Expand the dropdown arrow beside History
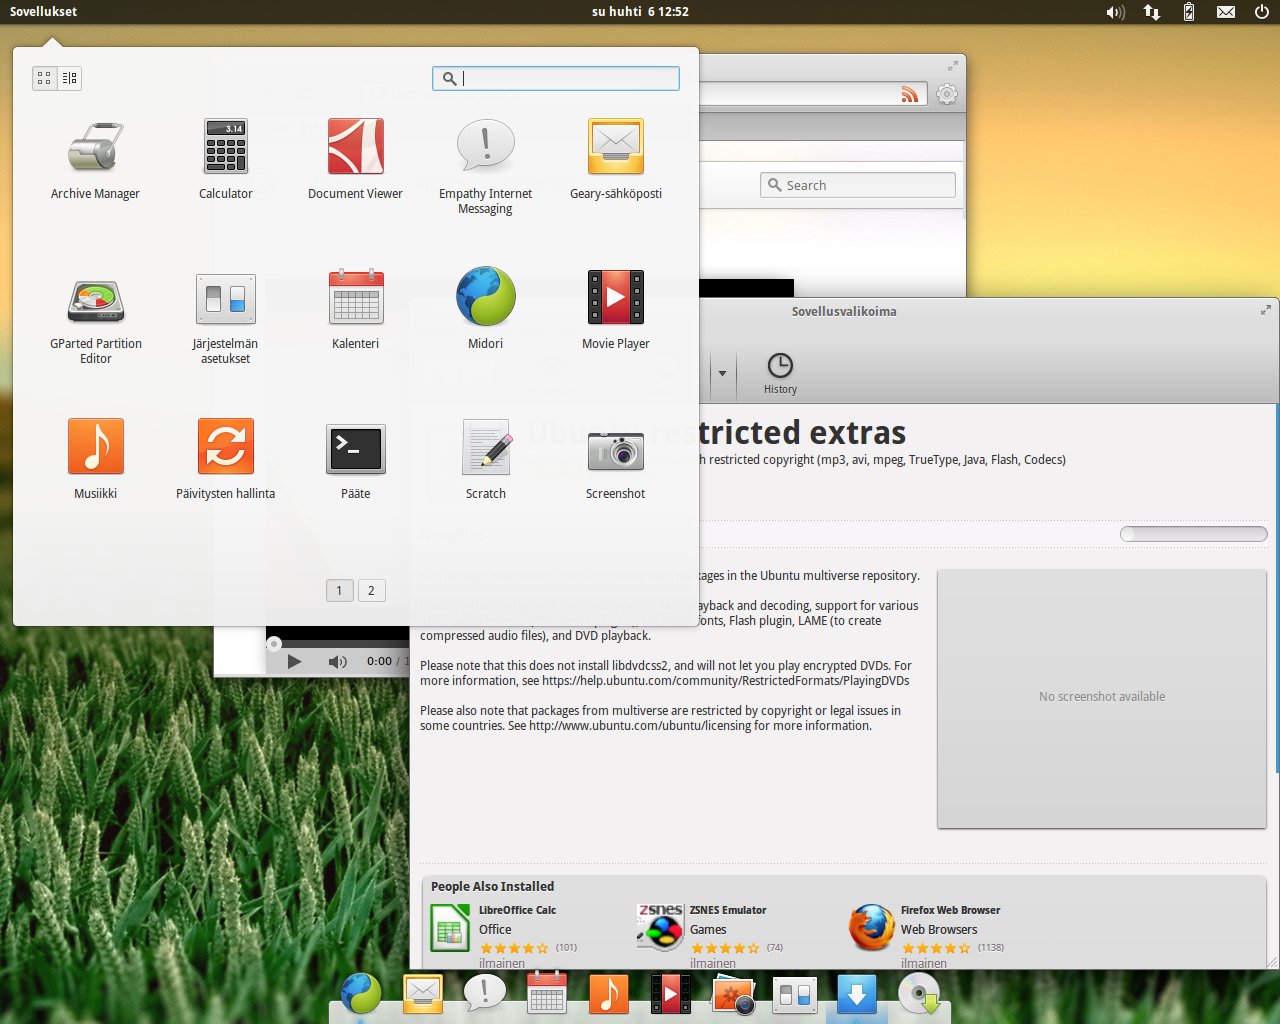Image resolution: width=1280 pixels, height=1024 pixels. [x=722, y=373]
